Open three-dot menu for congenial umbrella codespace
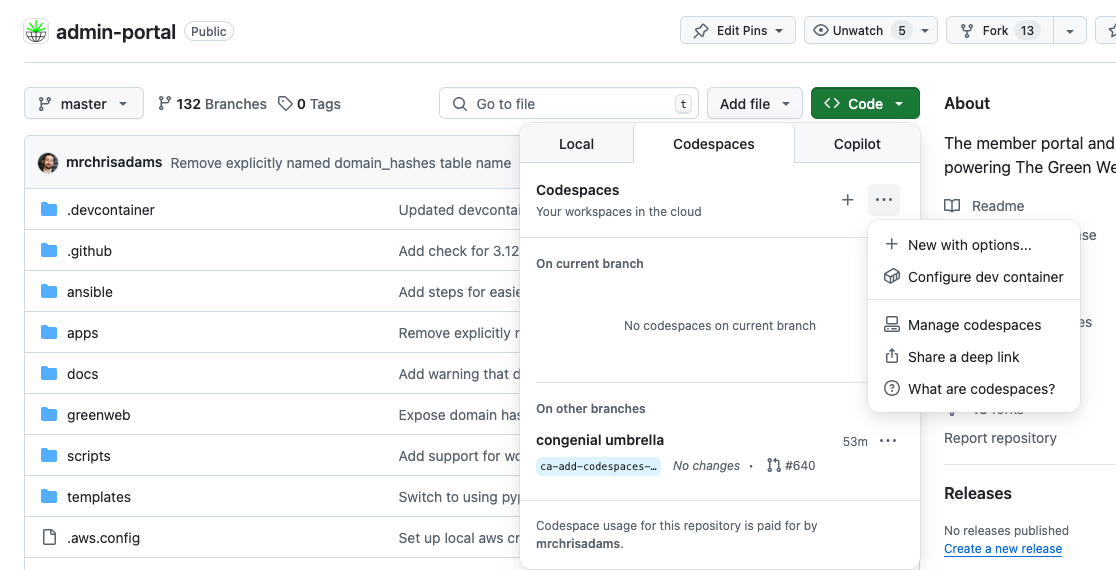Image resolution: width=1116 pixels, height=570 pixels. 888,441
